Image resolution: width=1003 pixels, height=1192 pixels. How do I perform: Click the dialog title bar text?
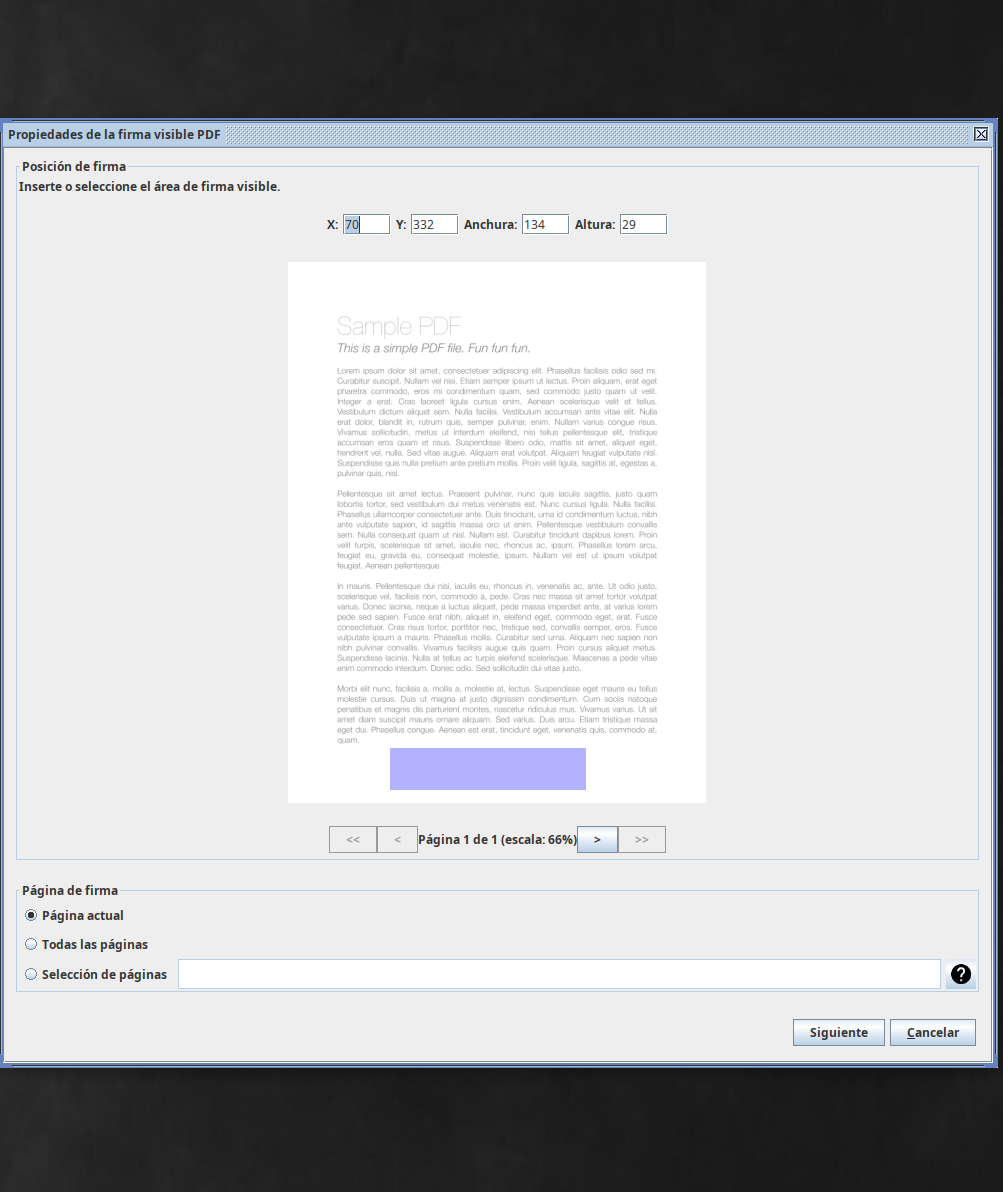coord(114,134)
